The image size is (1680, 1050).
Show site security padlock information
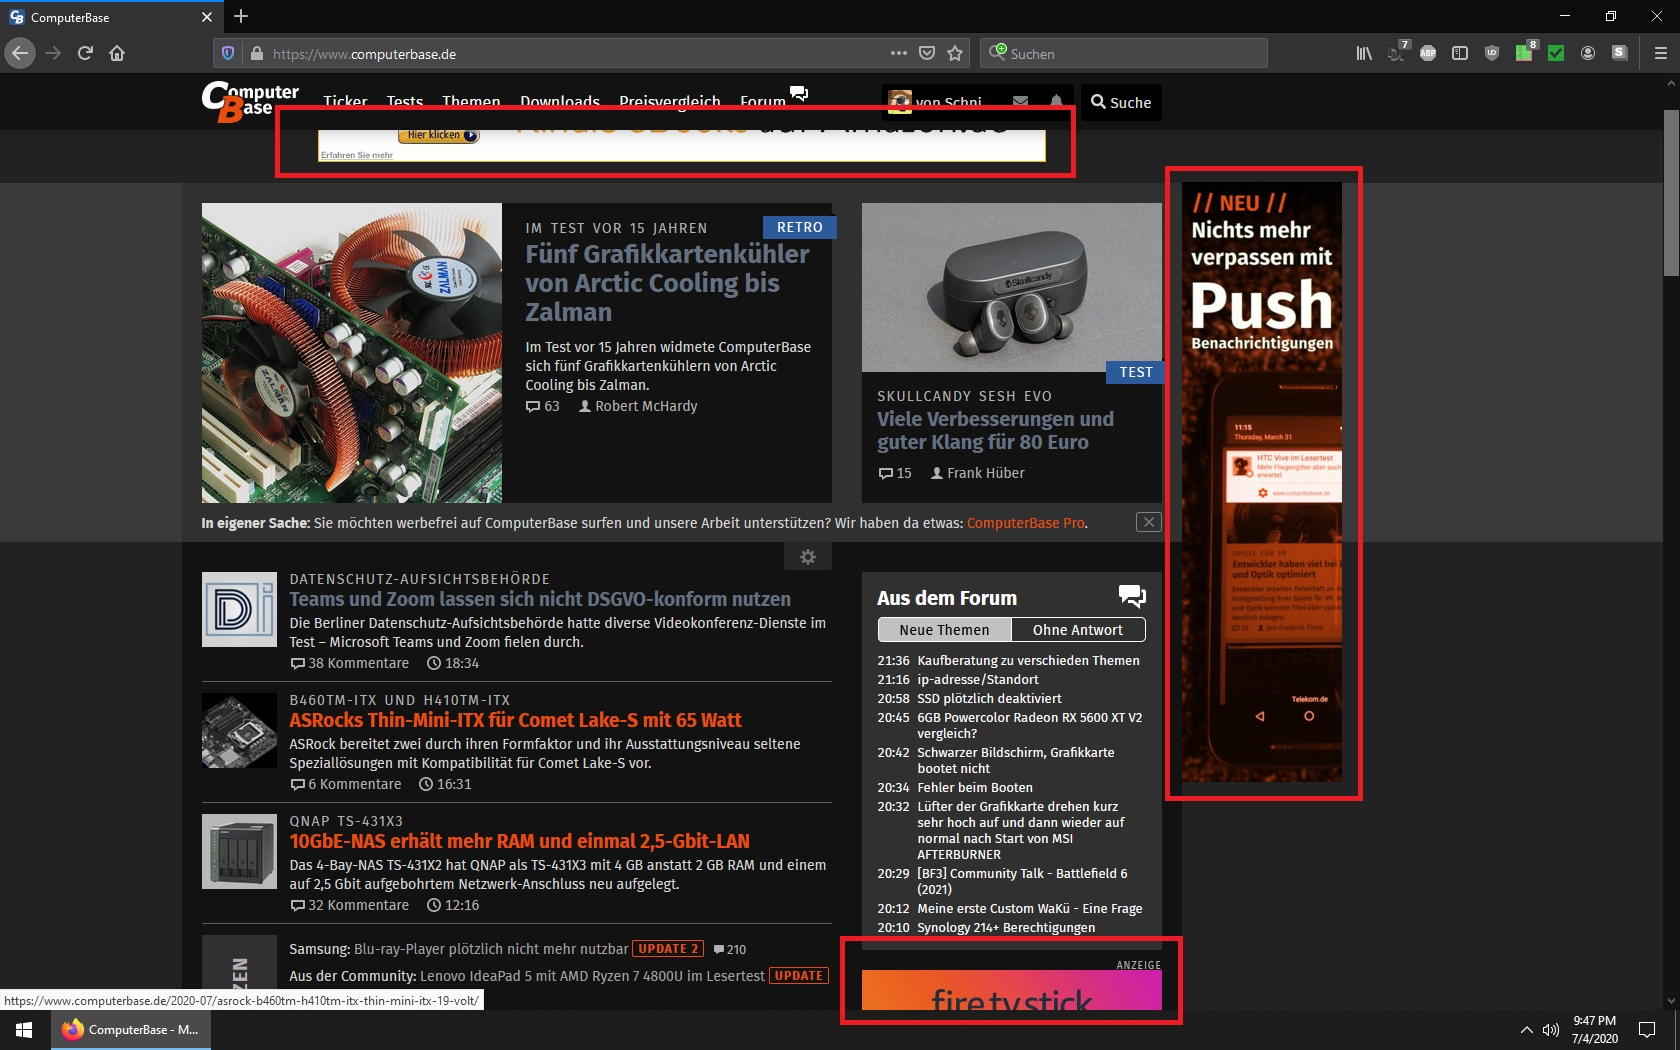tap(256, 53)
